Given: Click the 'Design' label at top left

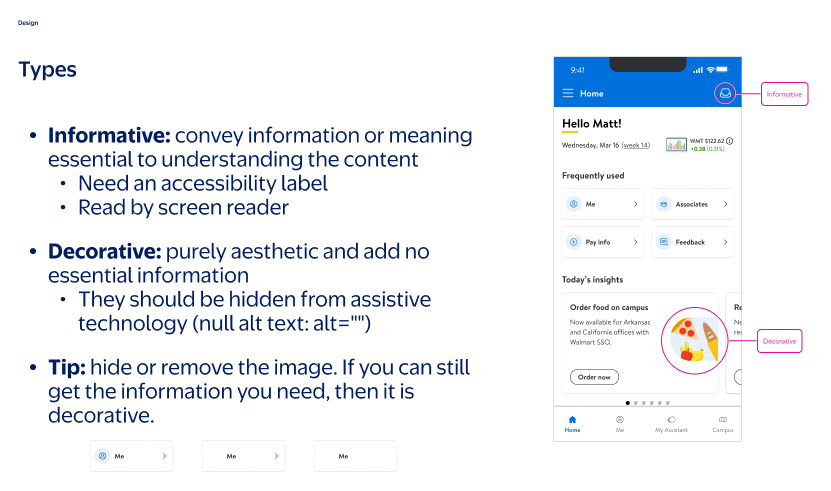Looking at the screenshot, I should [28, 23].
